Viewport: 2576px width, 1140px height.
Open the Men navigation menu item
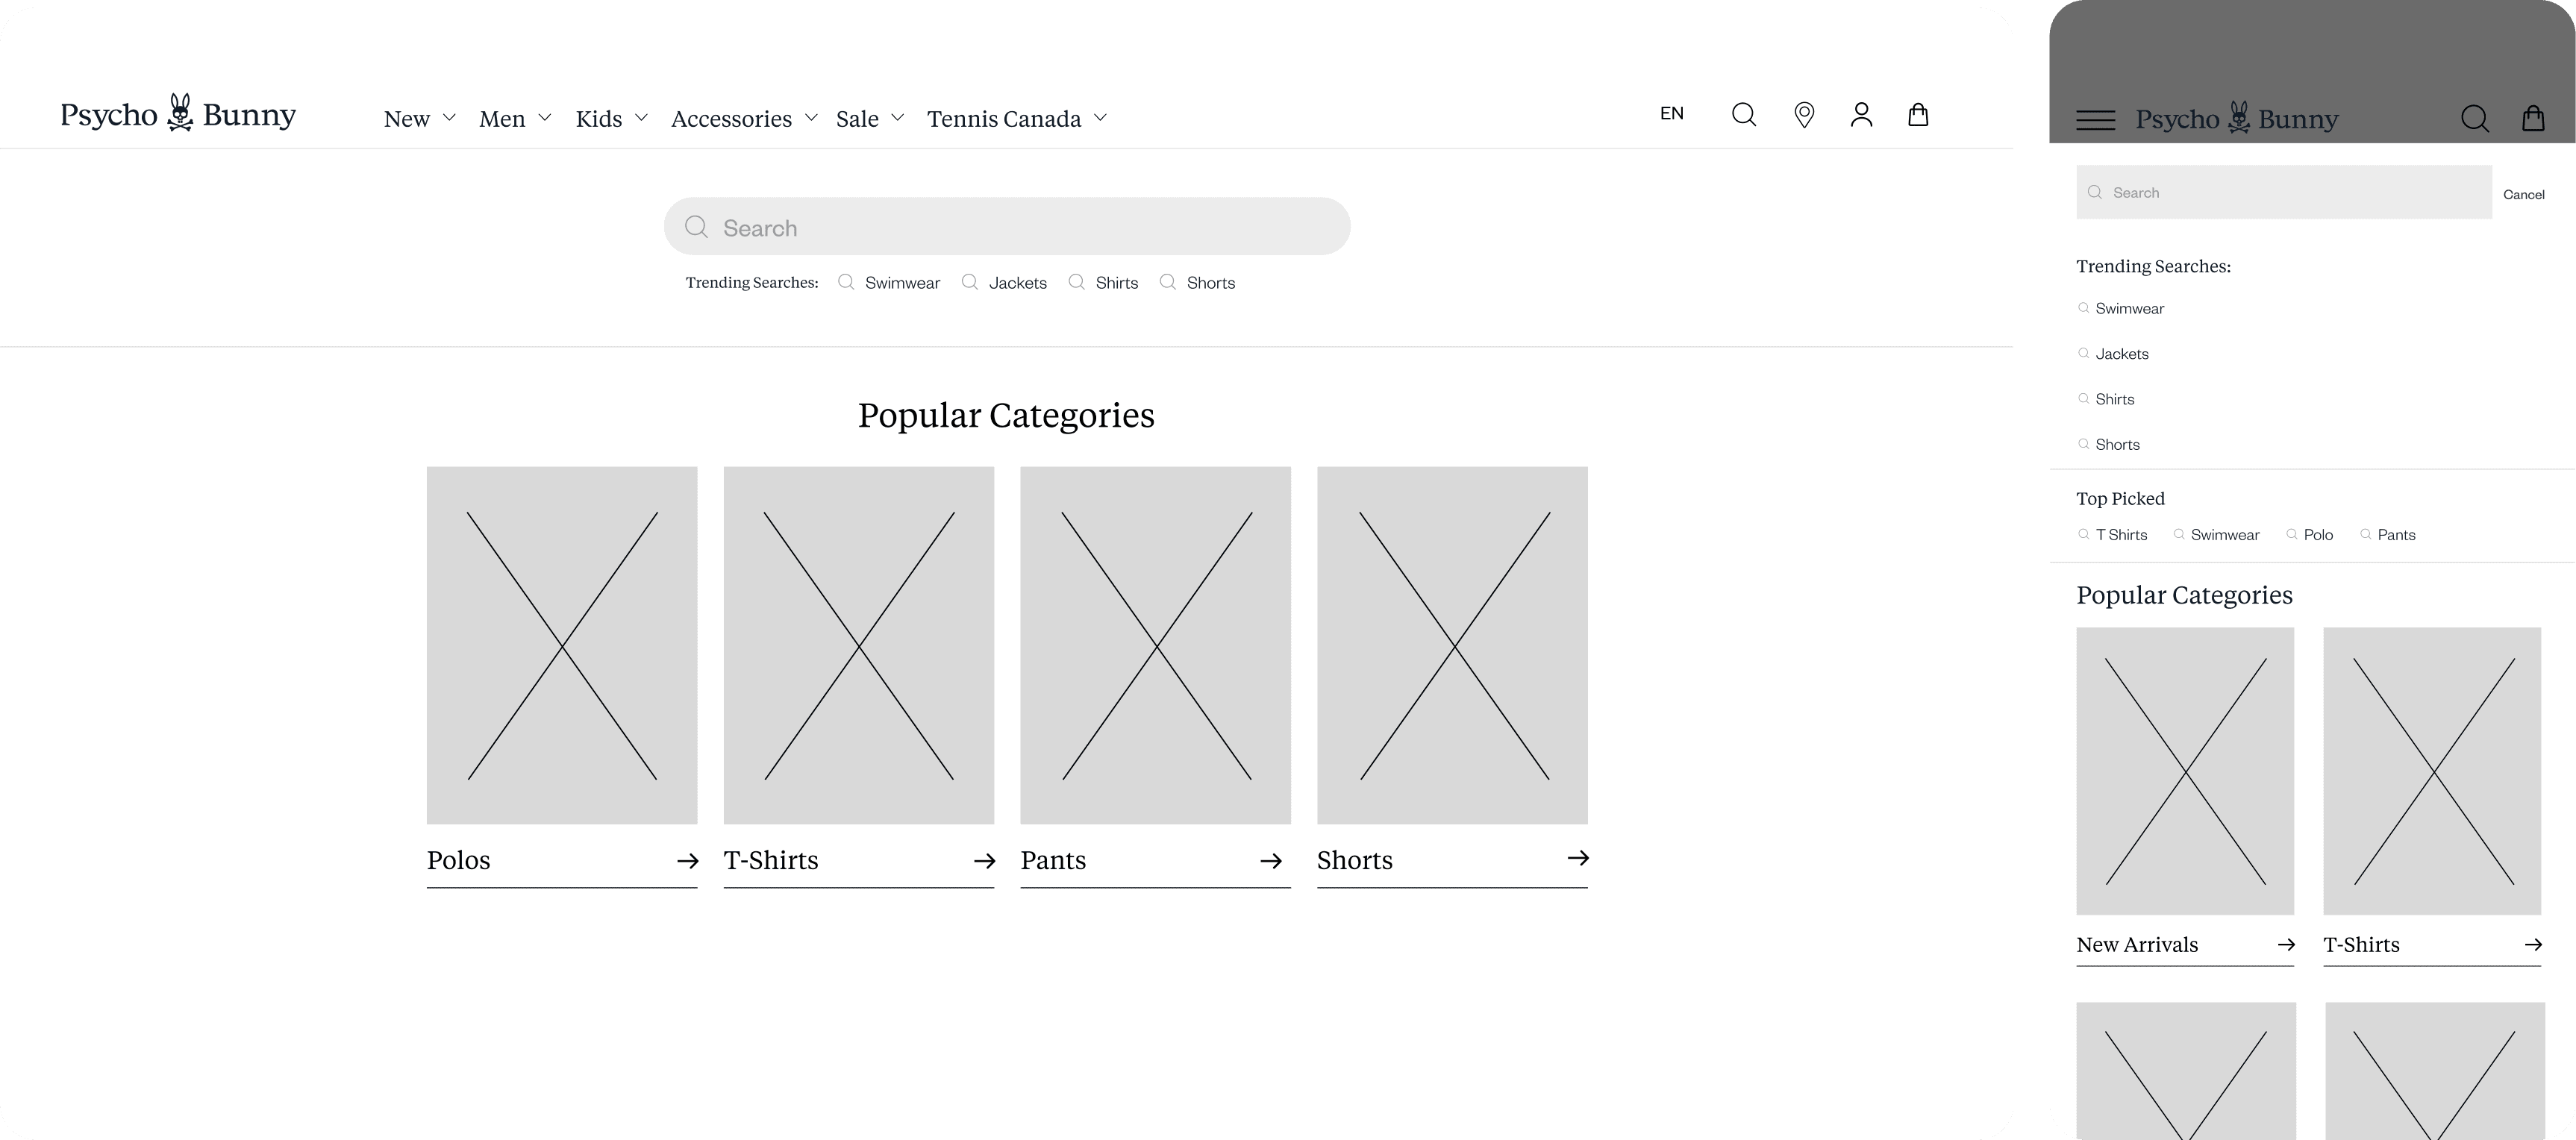point(502,119)
